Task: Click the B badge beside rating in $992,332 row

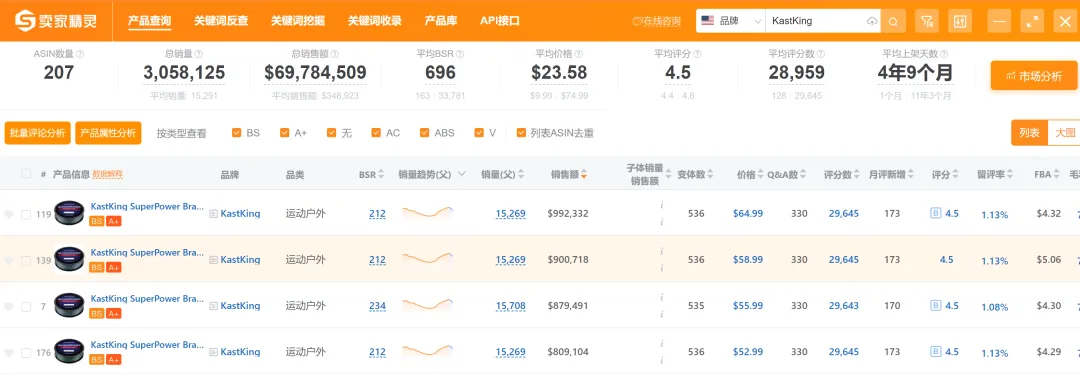Action: [x=935, y=214]
